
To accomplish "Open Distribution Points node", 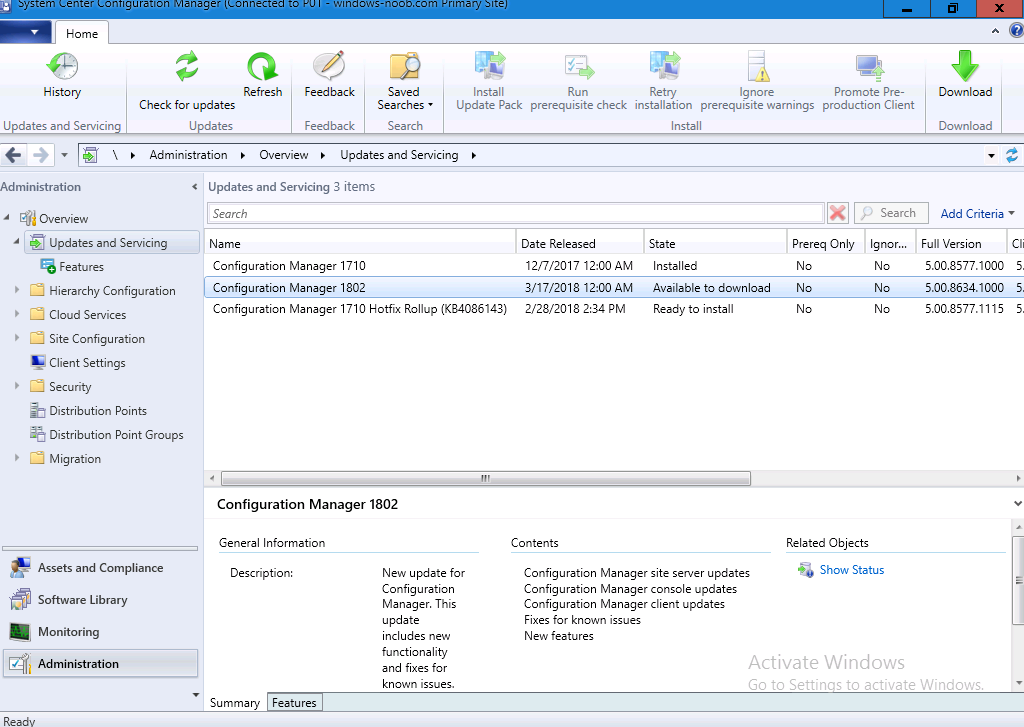I will click(x=97, y=411).
